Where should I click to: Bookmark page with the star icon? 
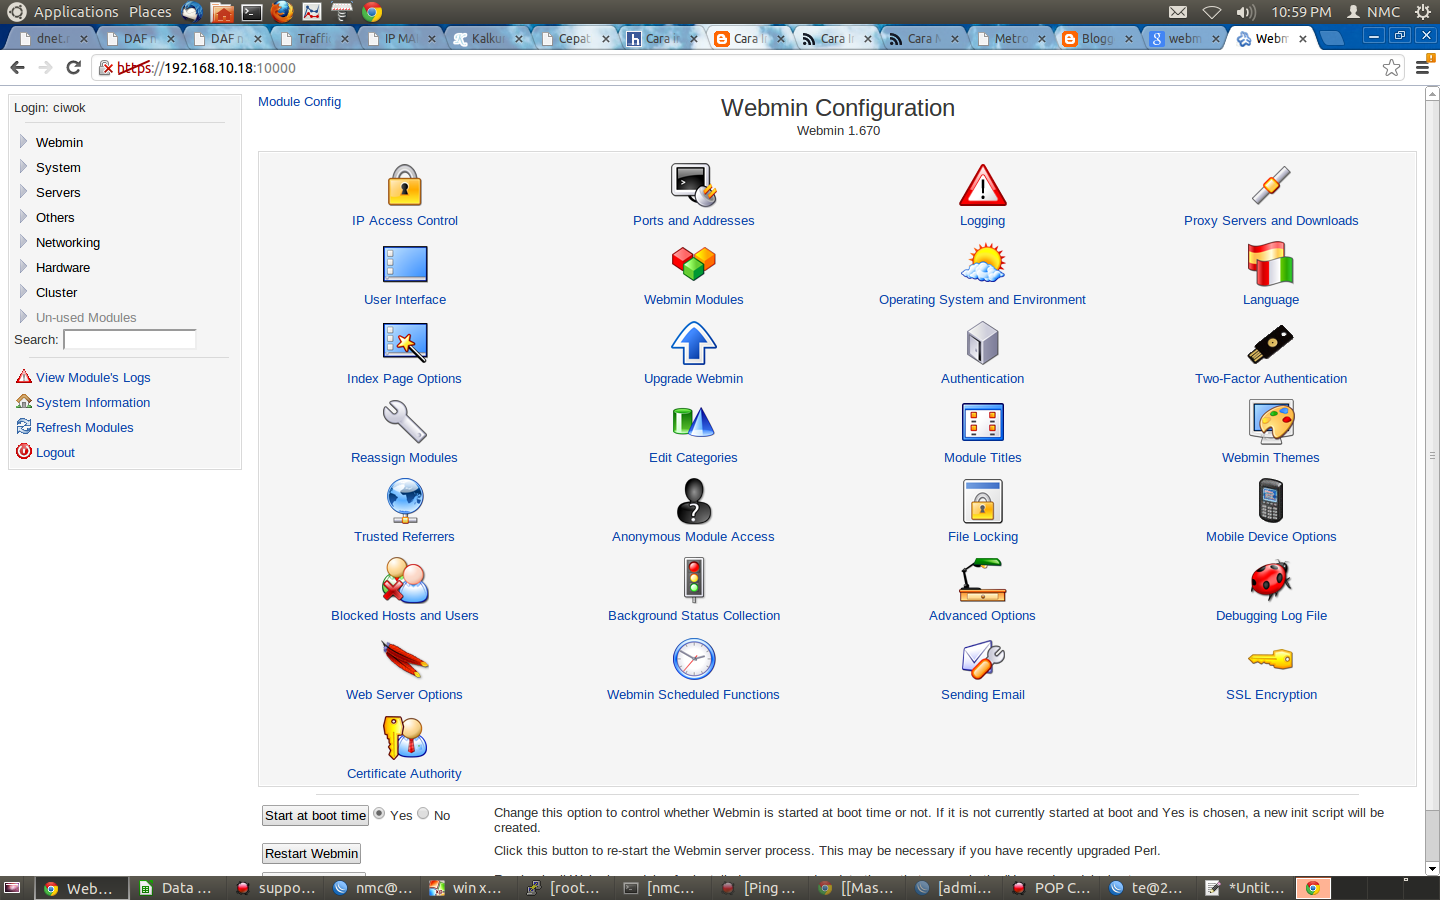(1391, 67)
